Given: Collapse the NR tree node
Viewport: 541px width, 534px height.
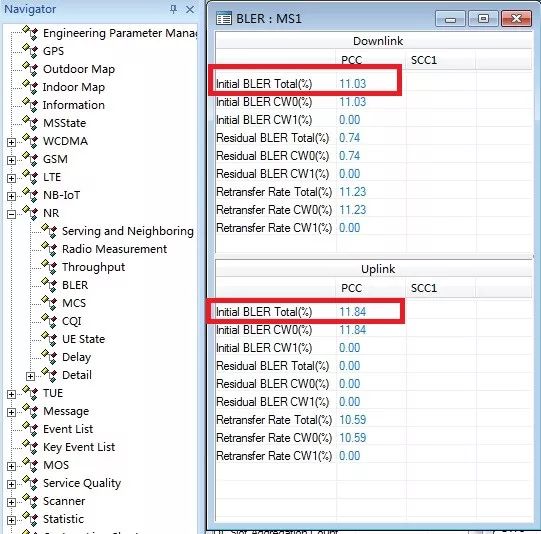Looking at the screenshot, I should click(x=11, y=214).
